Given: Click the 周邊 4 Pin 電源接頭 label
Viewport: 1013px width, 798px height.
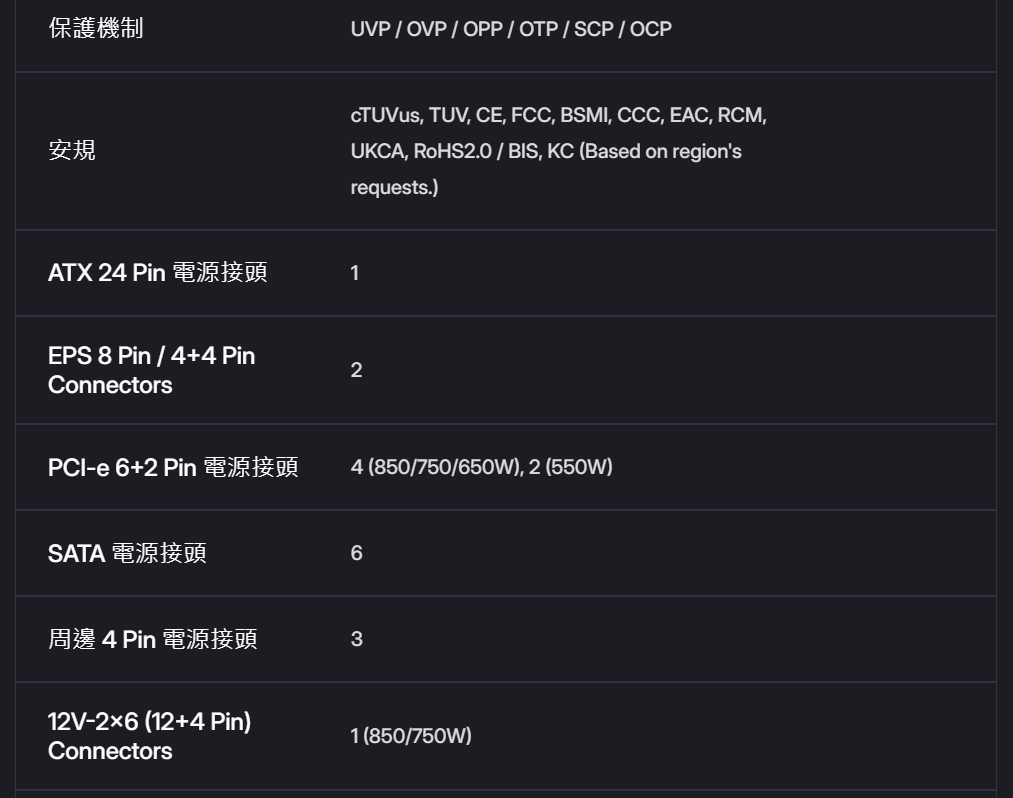Looking at the screenshot, I should tap(152, 639).
